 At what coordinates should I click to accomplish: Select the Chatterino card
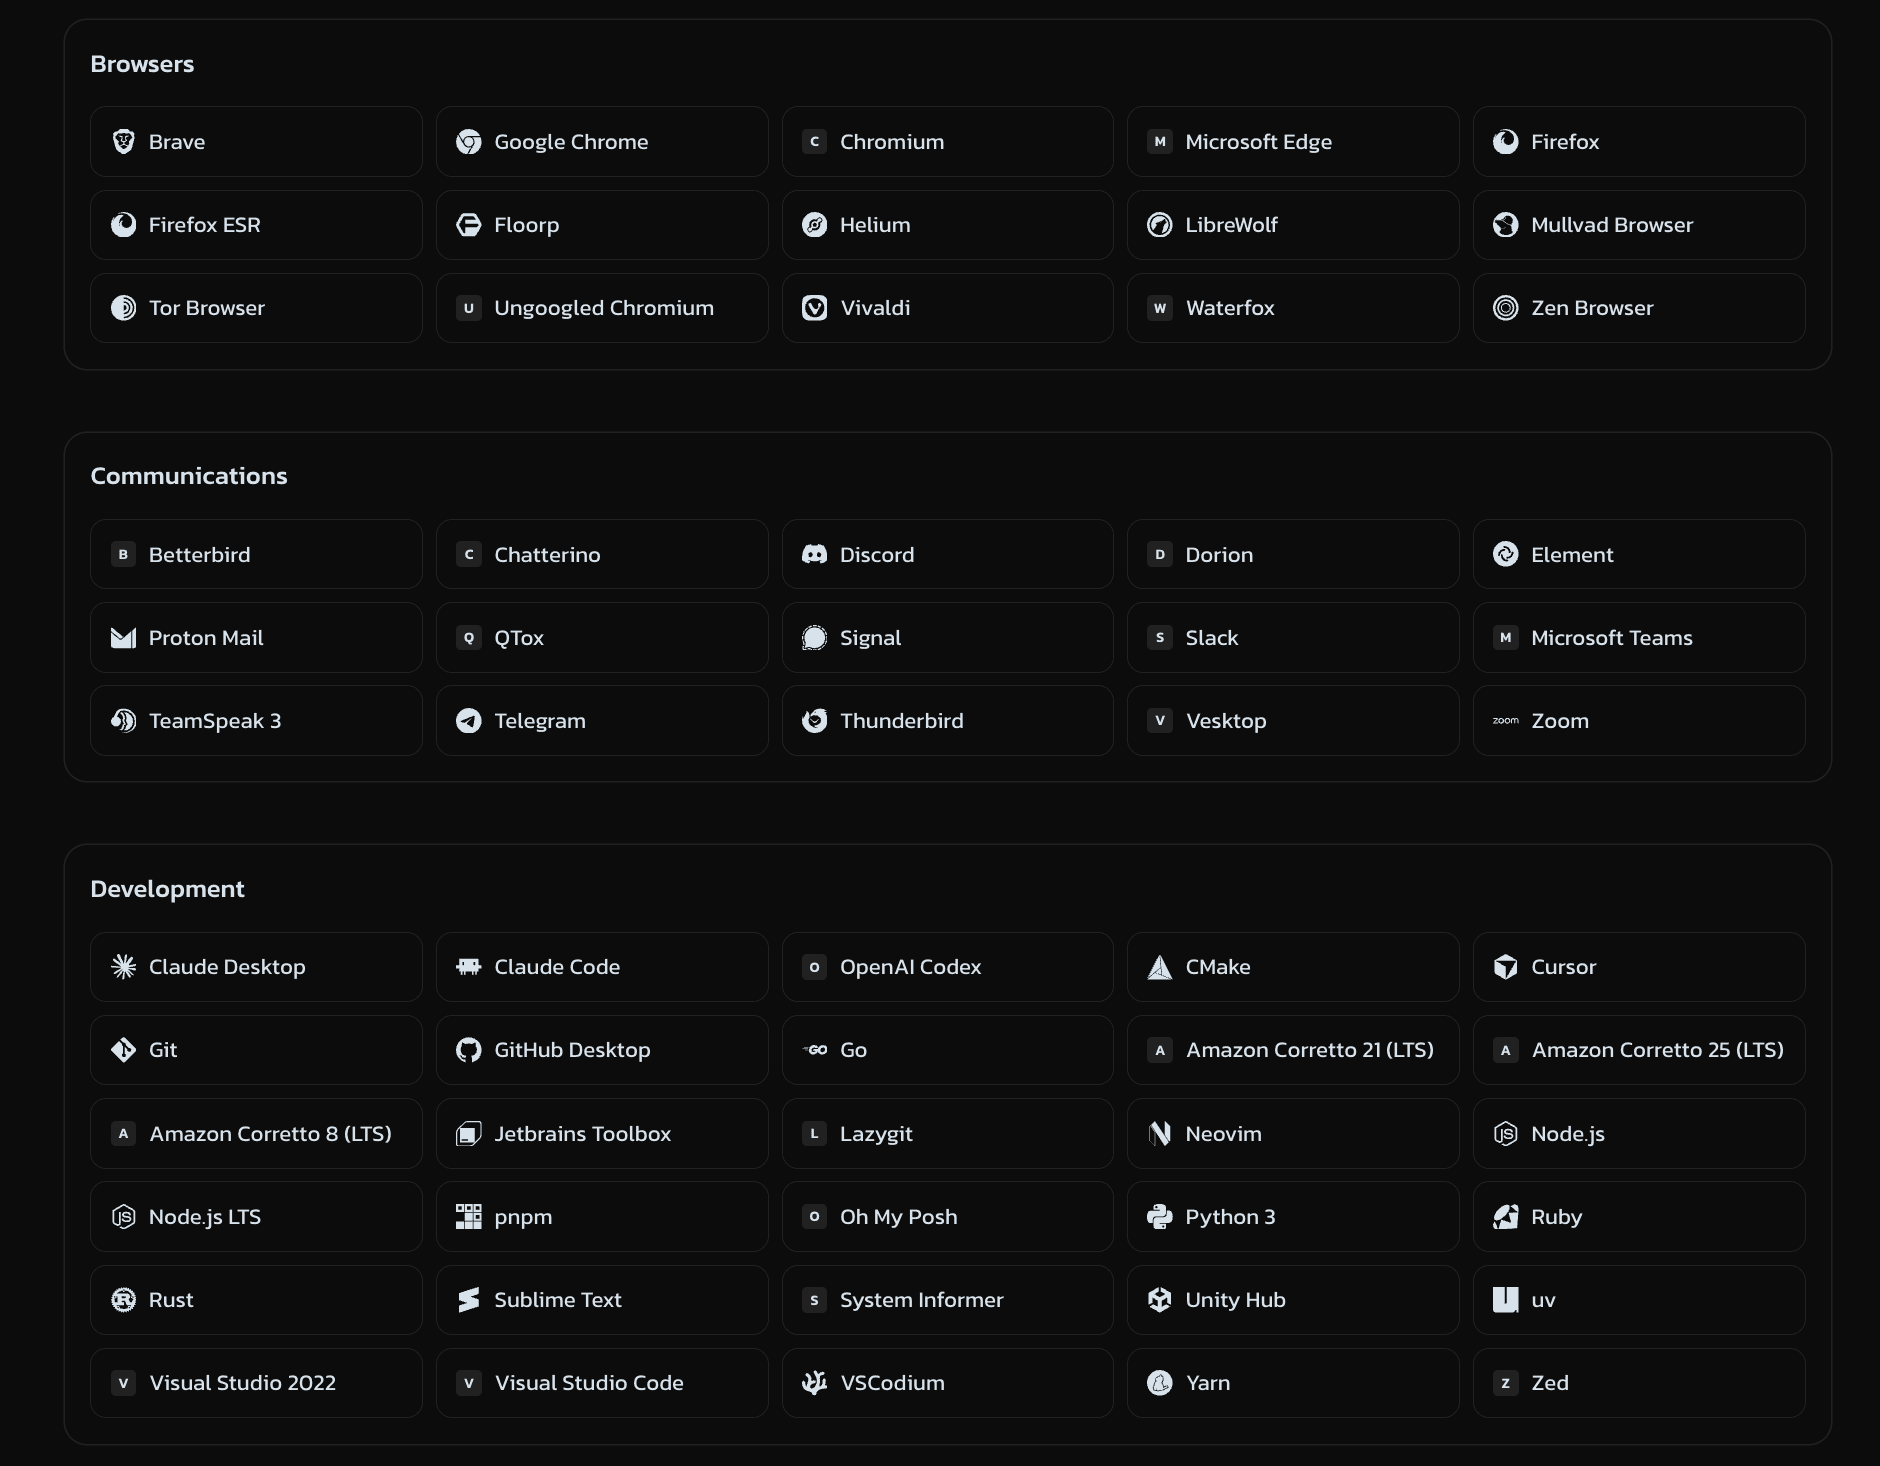click(602, 554)
